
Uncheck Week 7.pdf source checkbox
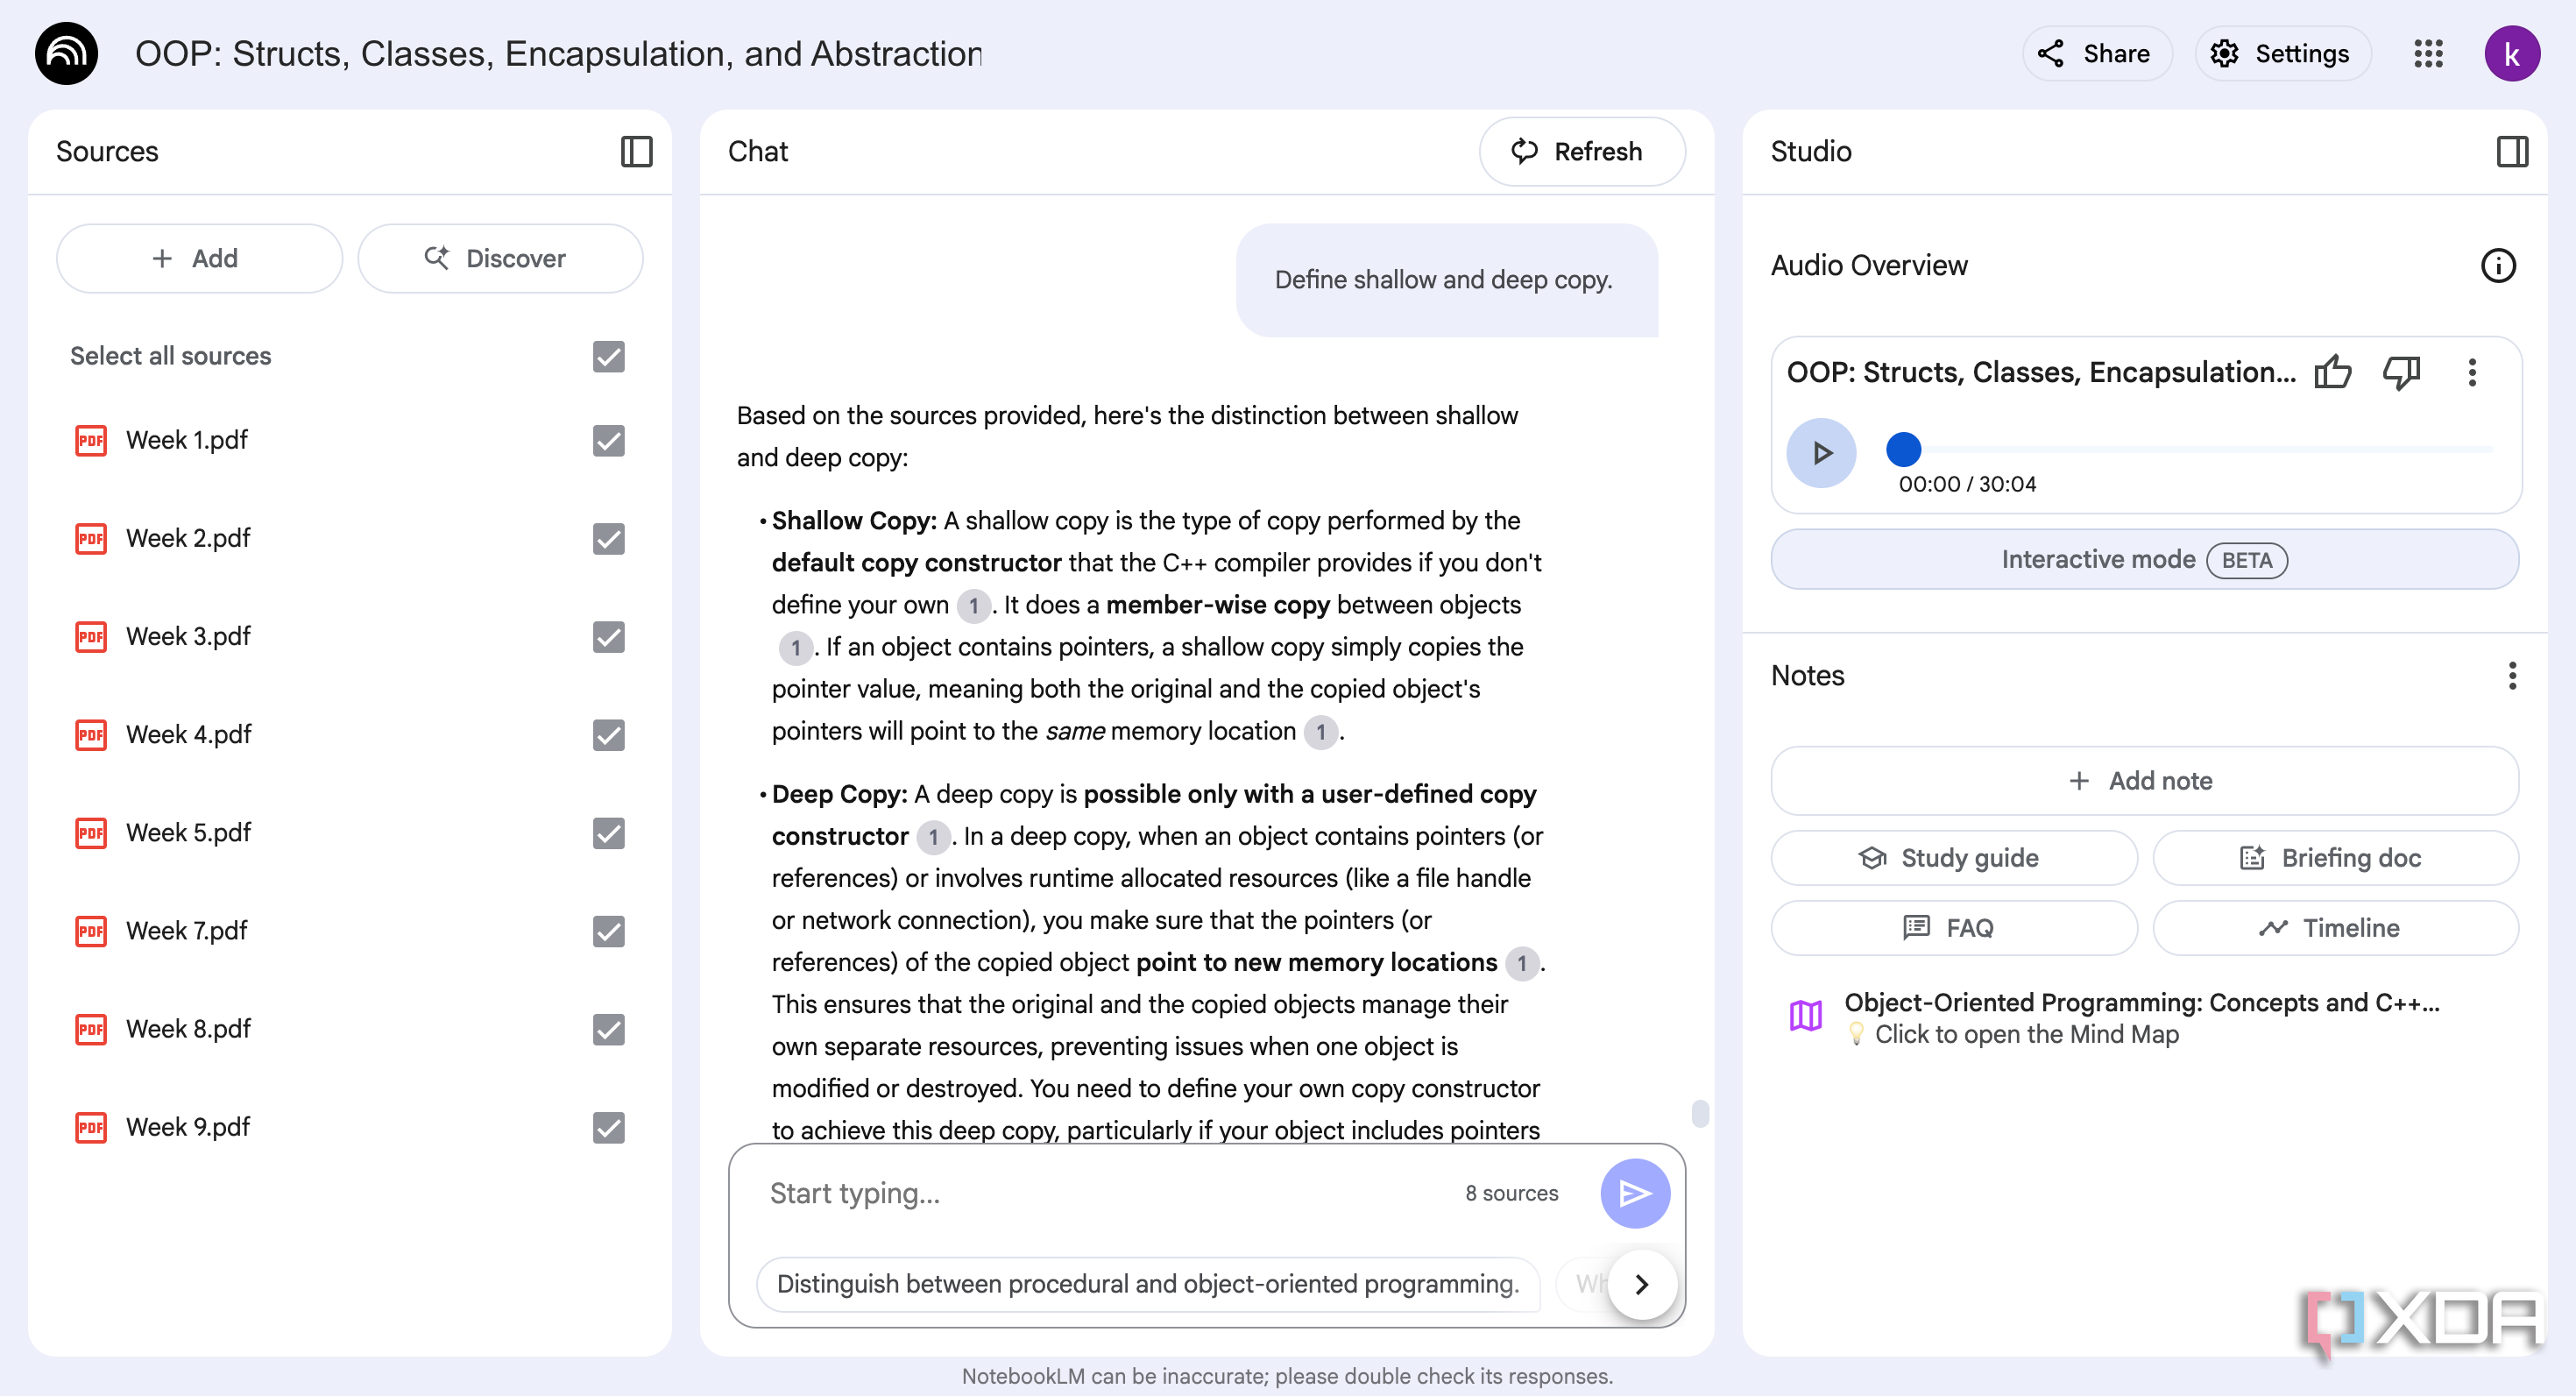tap(608, 931)
